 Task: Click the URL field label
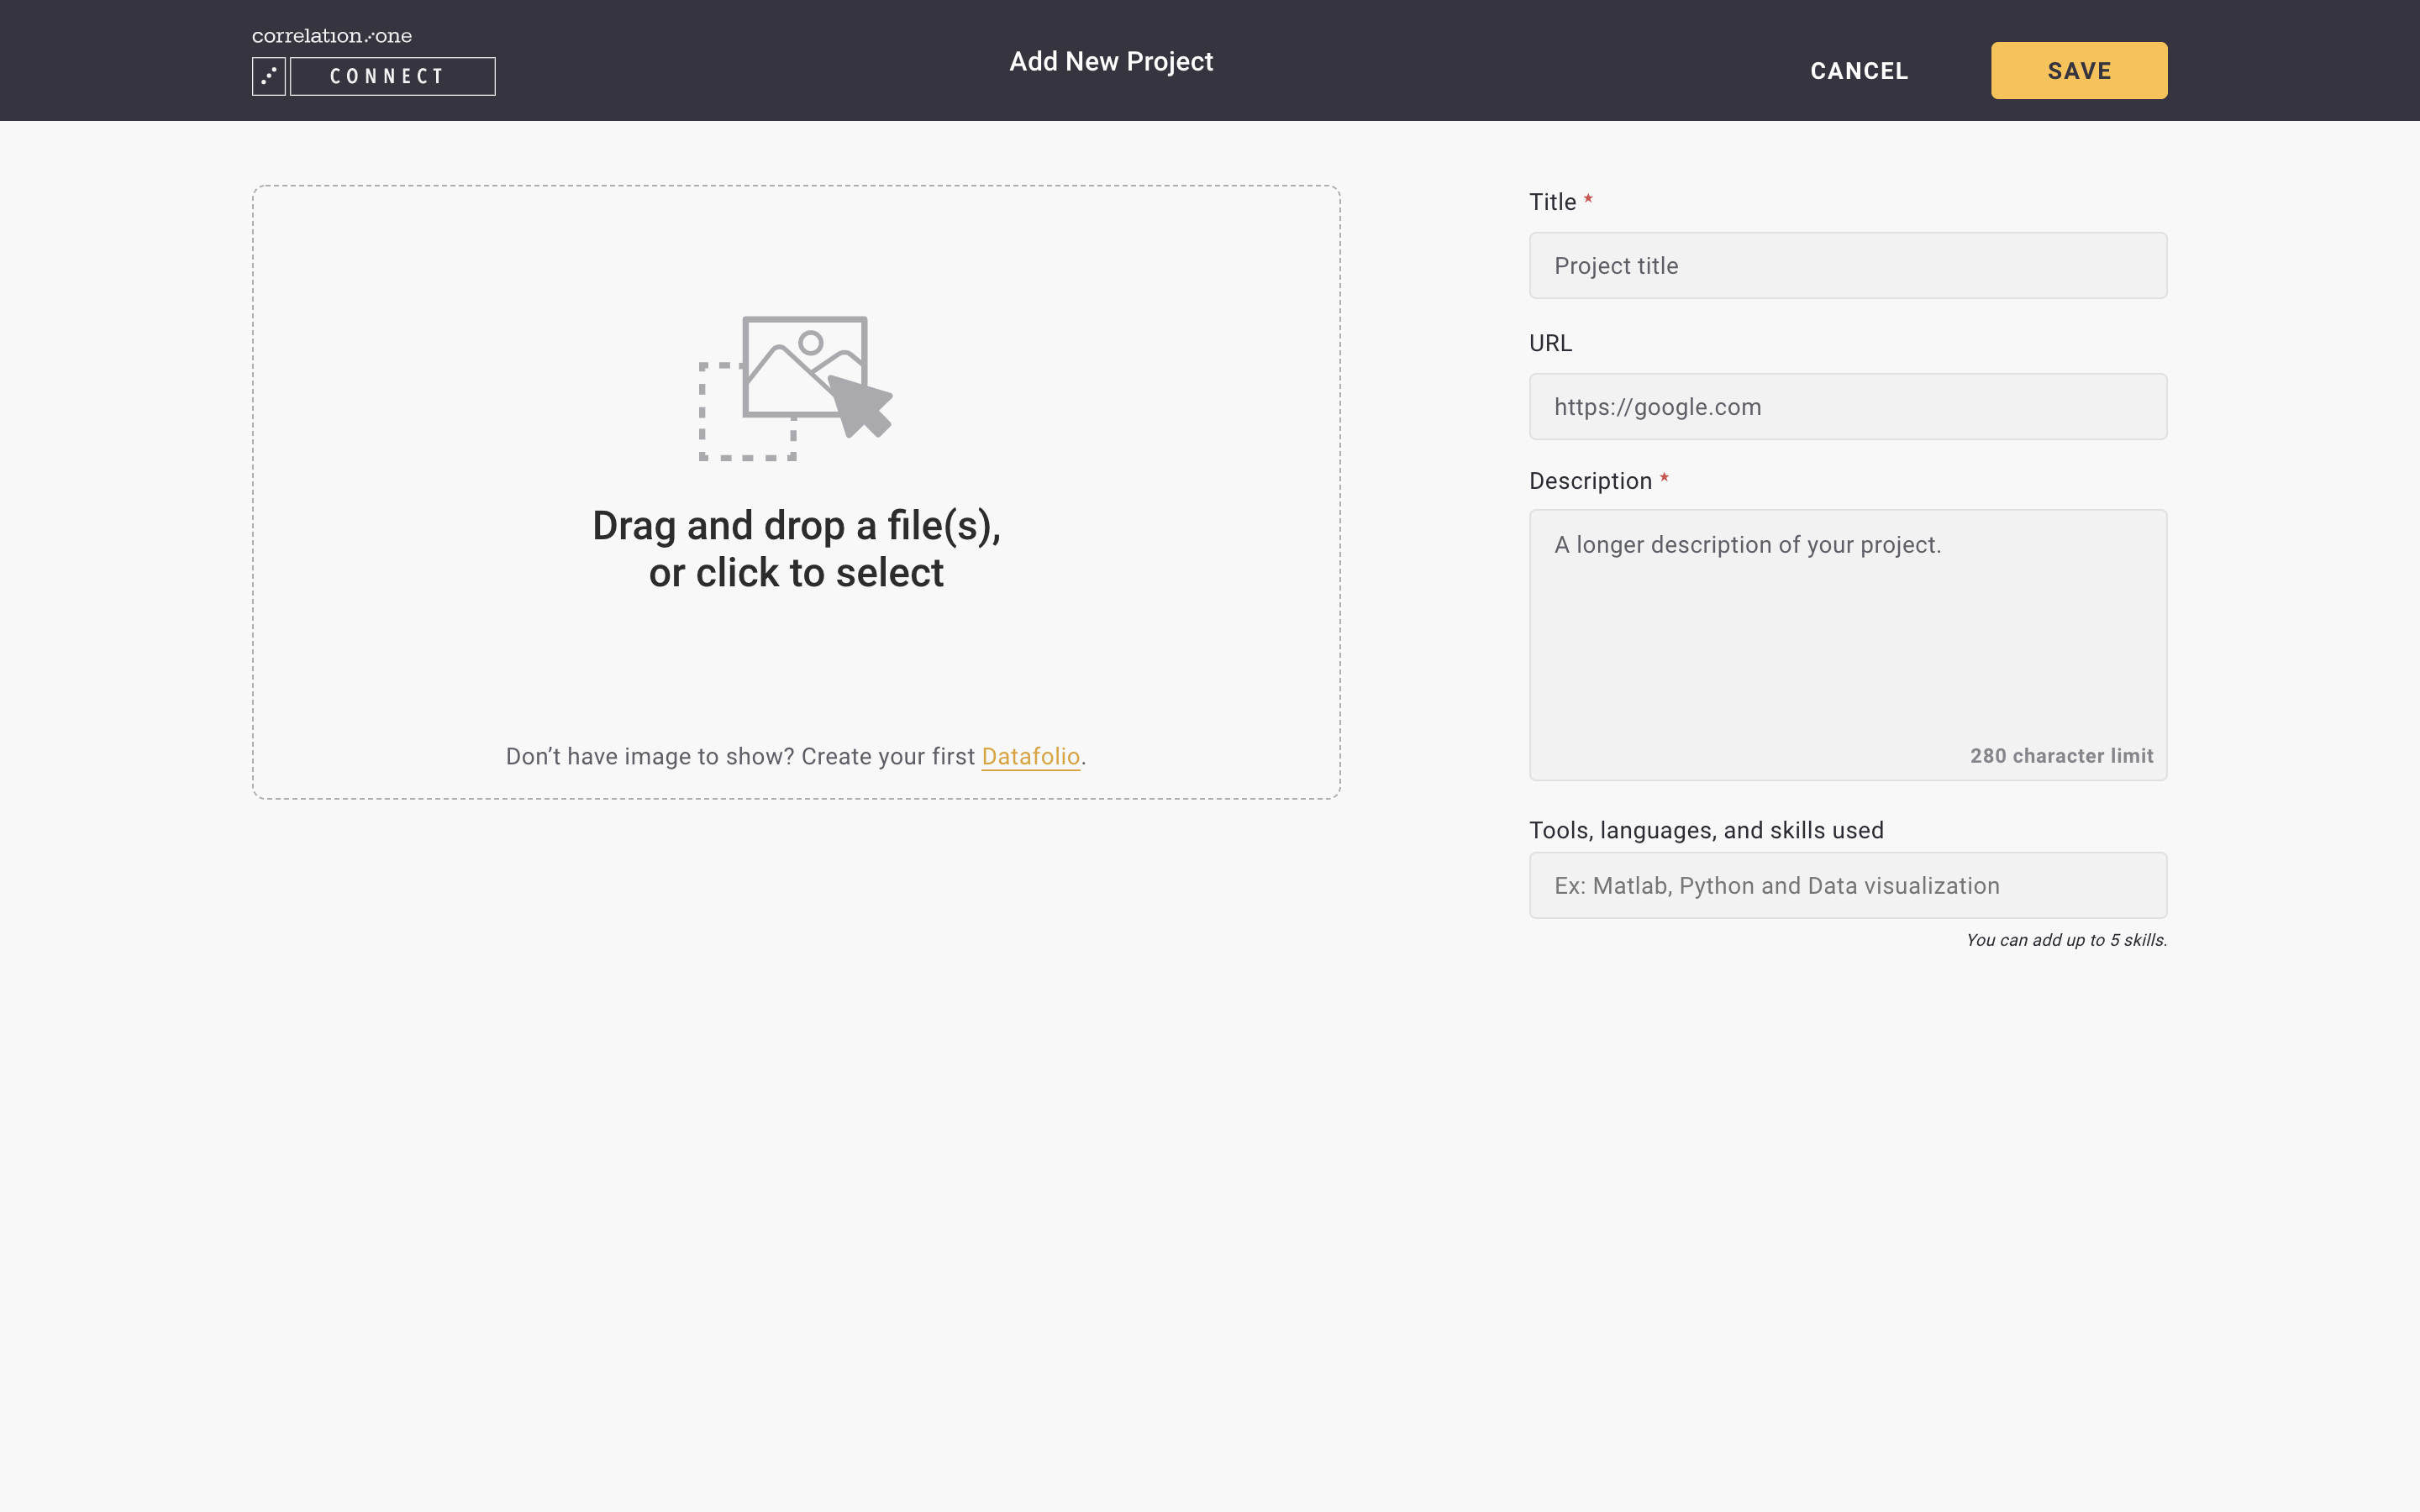click(1550, 343)
